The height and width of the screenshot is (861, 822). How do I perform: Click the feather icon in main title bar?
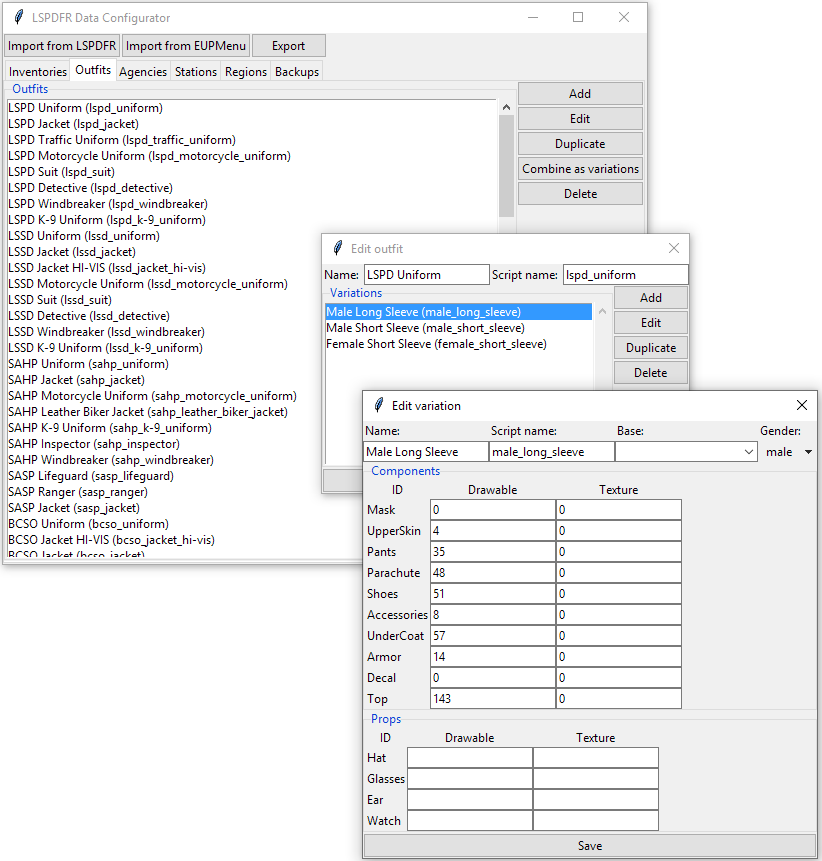pos(19,17)
